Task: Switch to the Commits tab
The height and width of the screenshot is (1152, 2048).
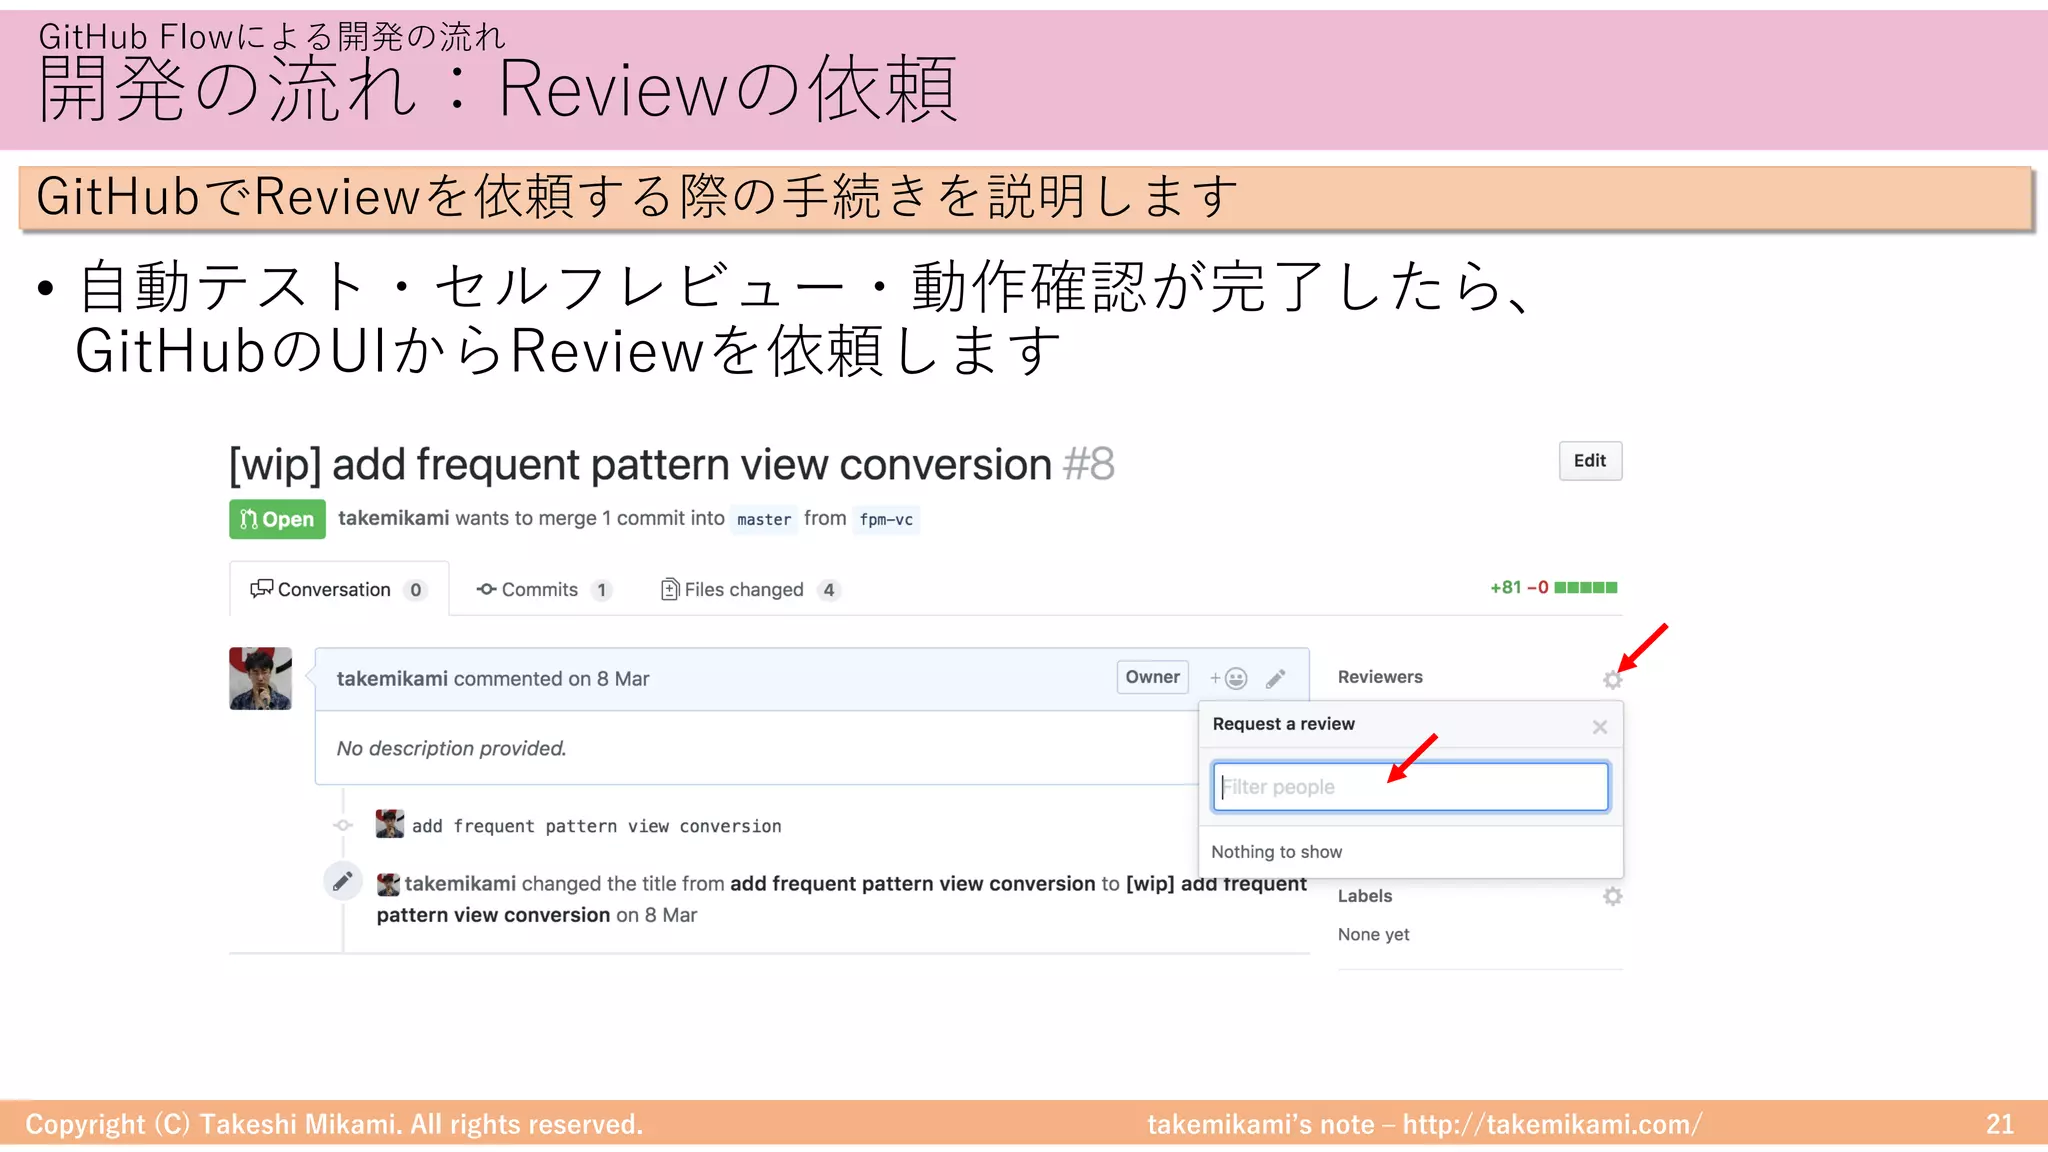Action: coord(543,590)
